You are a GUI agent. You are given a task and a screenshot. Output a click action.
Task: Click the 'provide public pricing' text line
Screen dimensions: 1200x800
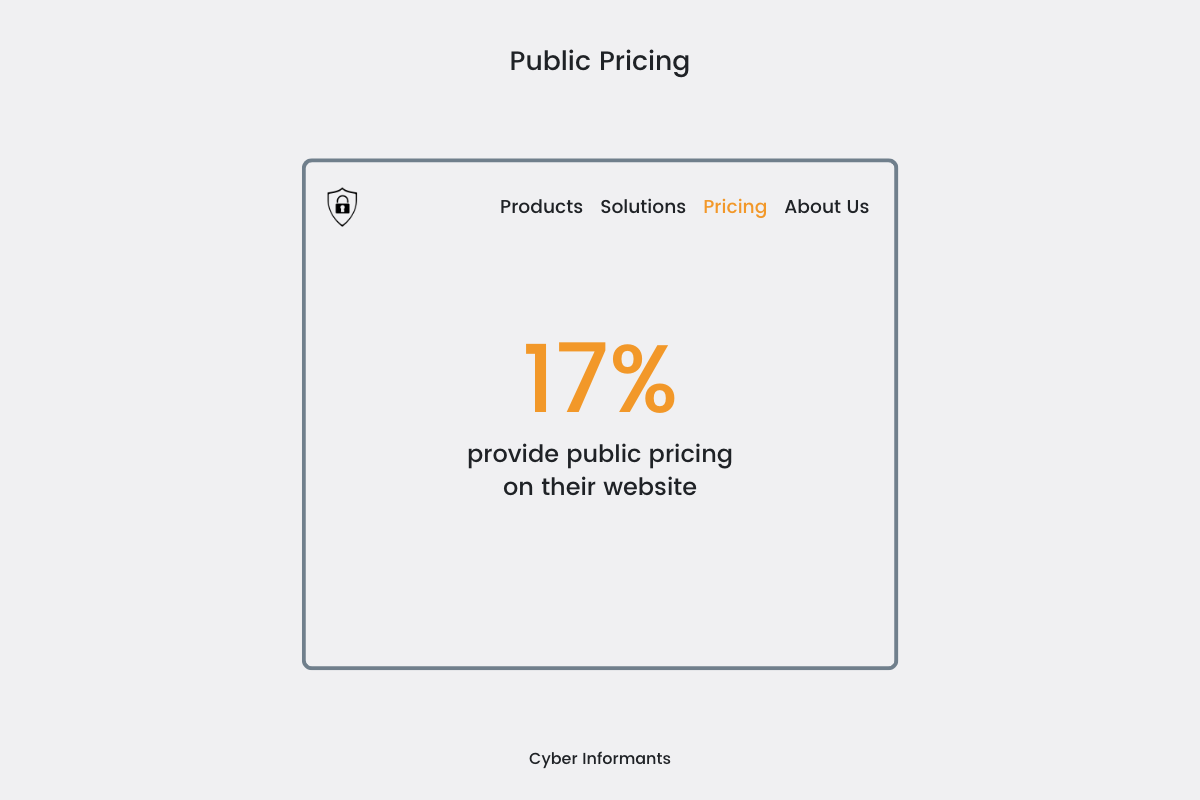(600, 455)
